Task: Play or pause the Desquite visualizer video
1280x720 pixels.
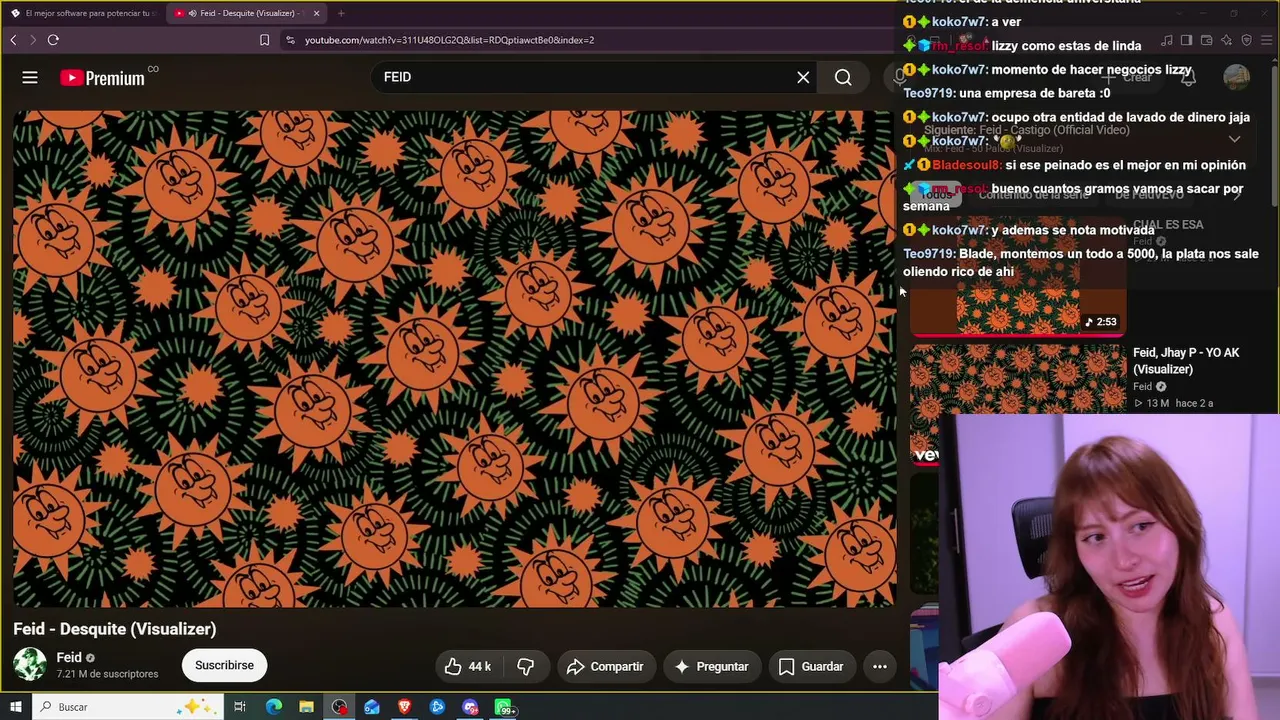Action: (454, 358)
